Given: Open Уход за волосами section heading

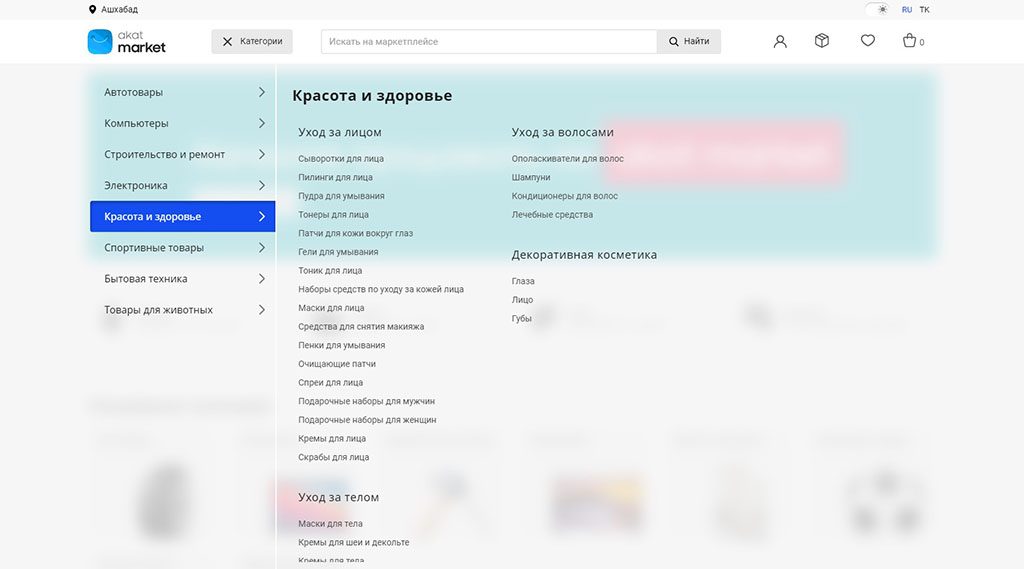Looking at the screenshot, I should [562, 133].
